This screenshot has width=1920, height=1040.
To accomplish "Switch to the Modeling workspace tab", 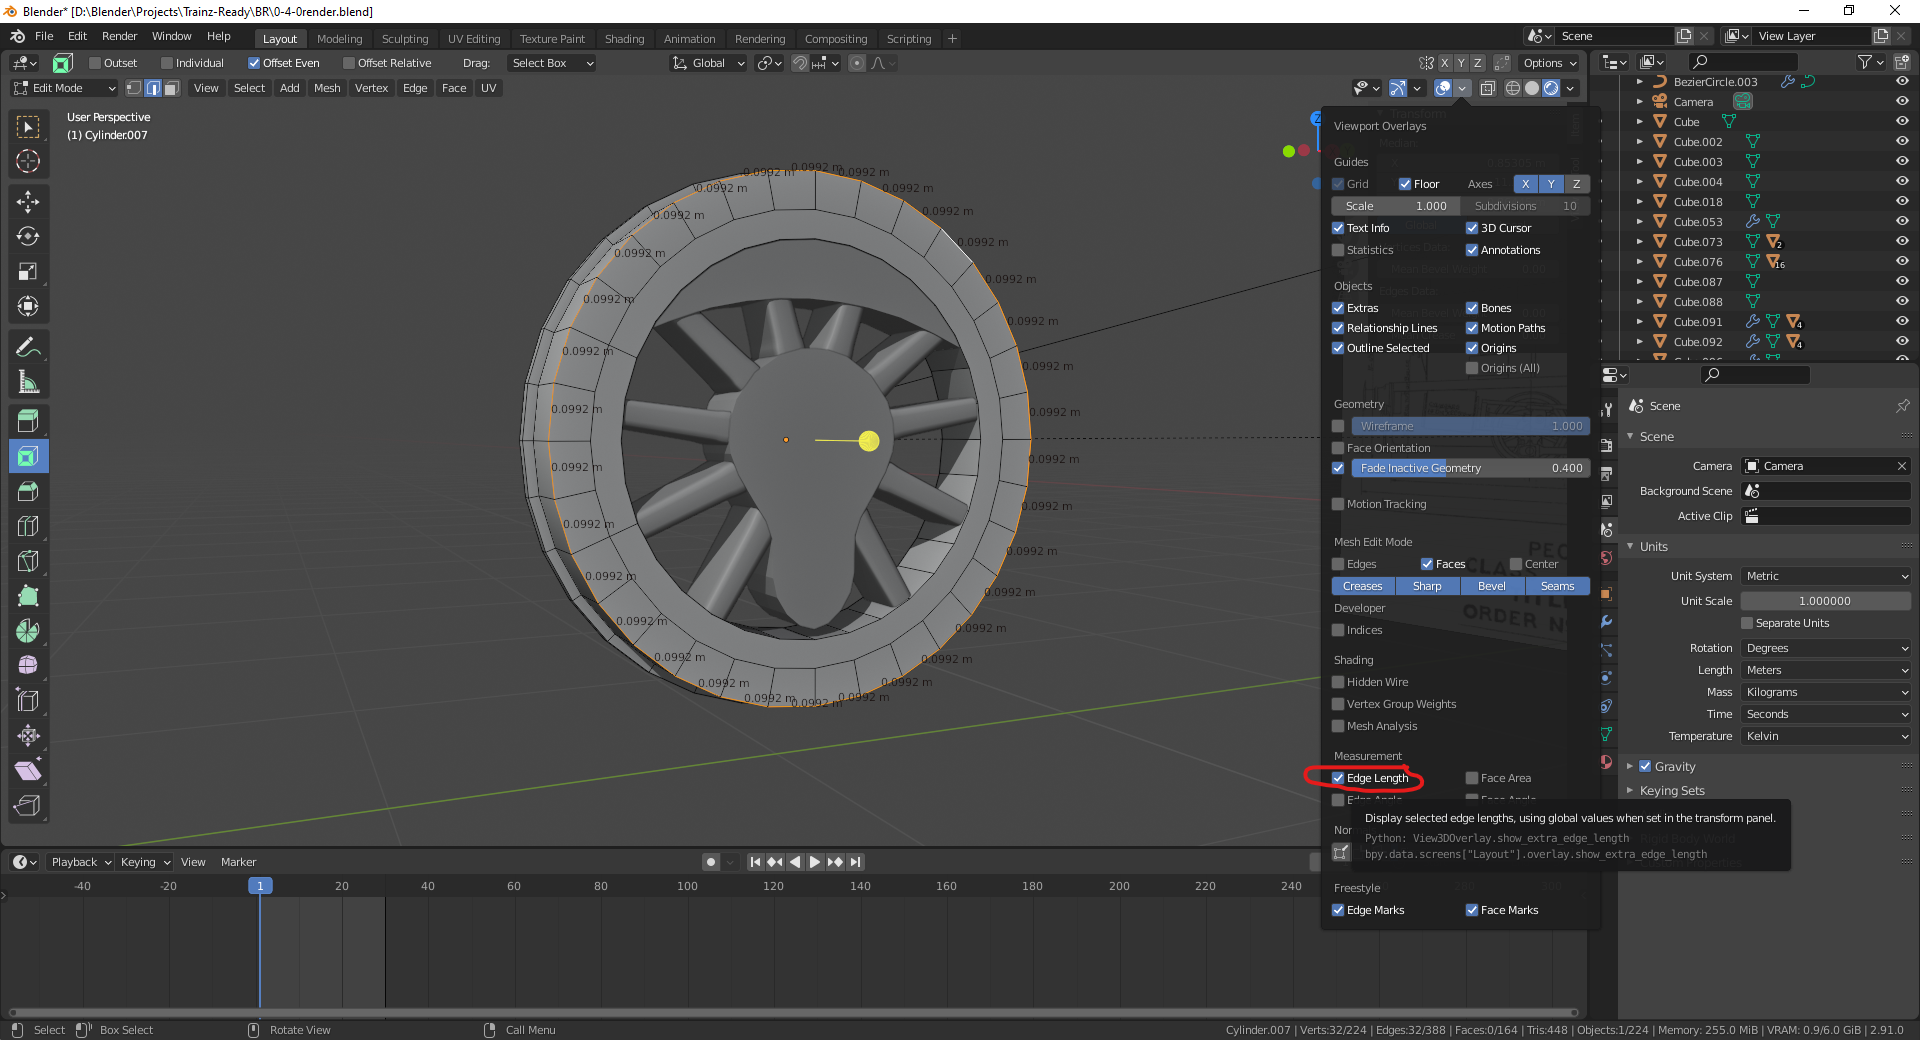I will [x=339, y=39].
